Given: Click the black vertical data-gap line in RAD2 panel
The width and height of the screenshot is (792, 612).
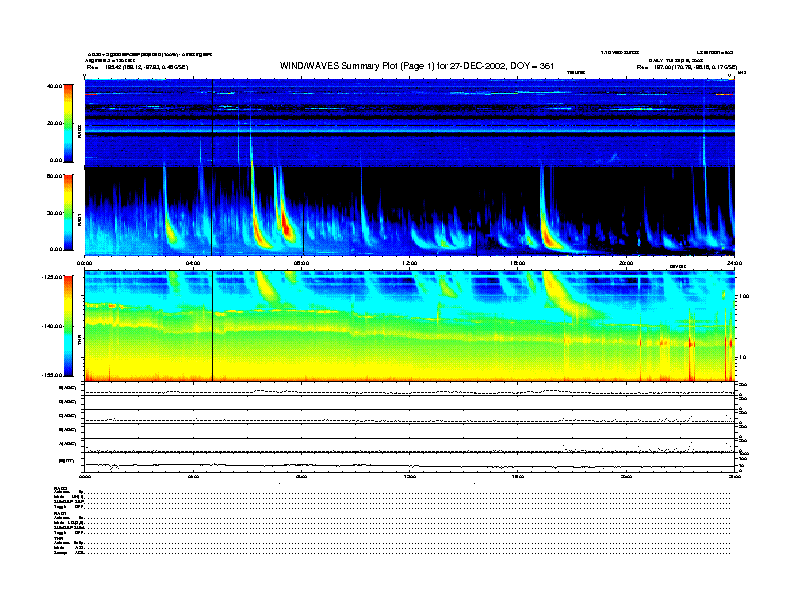Looking at the screenshot, I should [x=212, y=123].
